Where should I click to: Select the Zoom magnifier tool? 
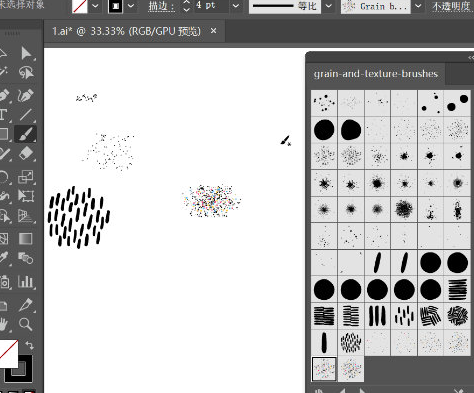click(26, 324)
